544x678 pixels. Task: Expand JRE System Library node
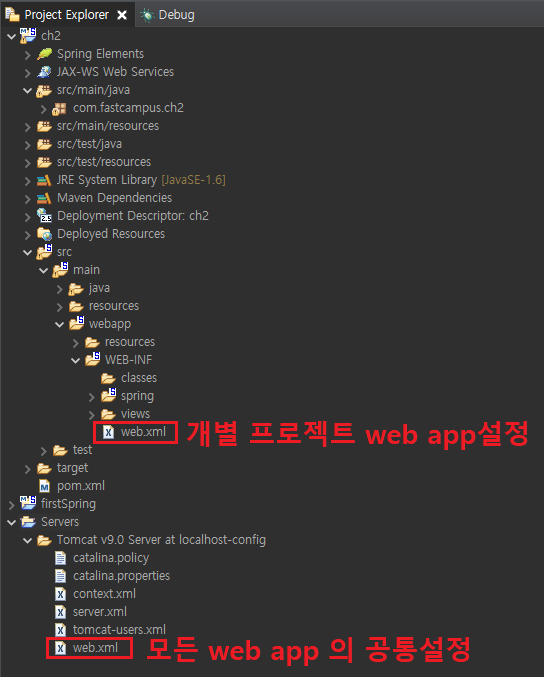pyautogui.click(x=28, y=181)
